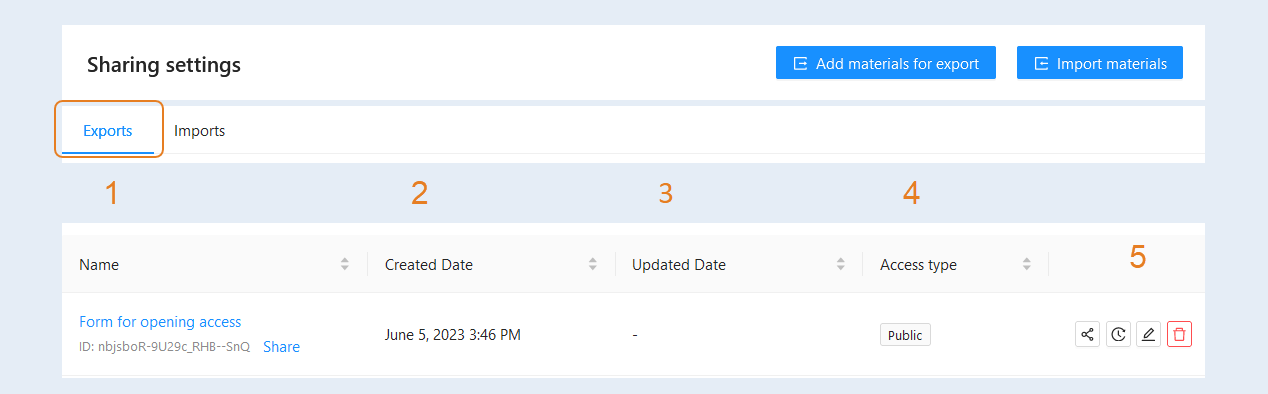This screenshot has width=1268, height=394.
Task: Open the Form for opening access link
Action: (160, 322)
